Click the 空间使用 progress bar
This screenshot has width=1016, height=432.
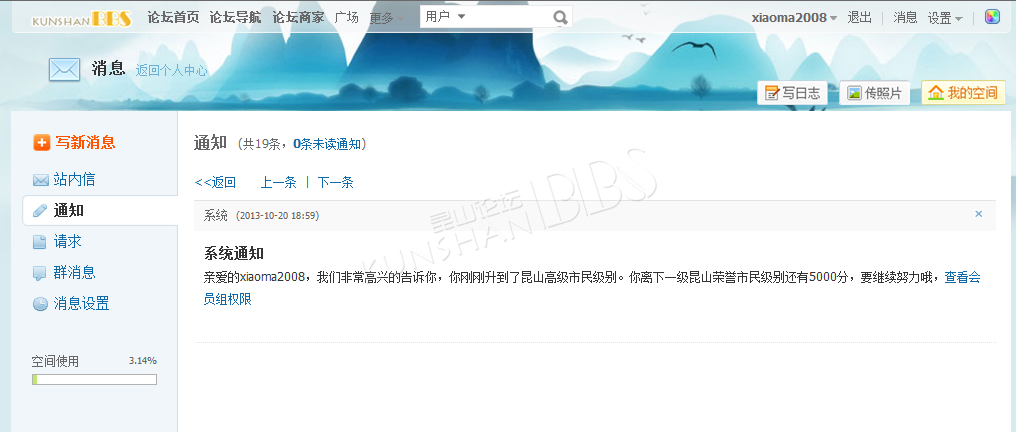tap(95, 380)
